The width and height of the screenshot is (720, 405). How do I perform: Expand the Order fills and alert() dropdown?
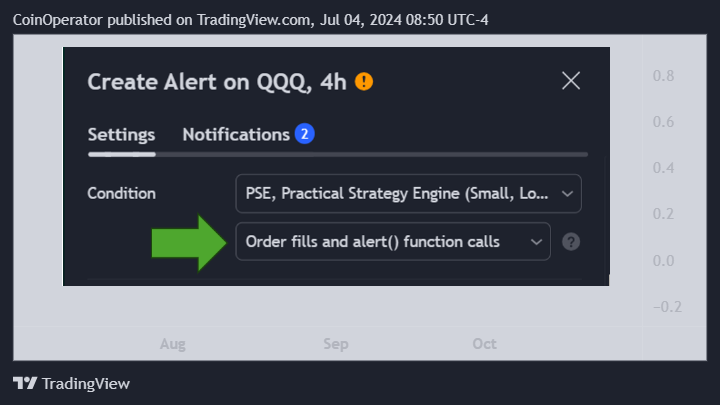tap(393, 242)
